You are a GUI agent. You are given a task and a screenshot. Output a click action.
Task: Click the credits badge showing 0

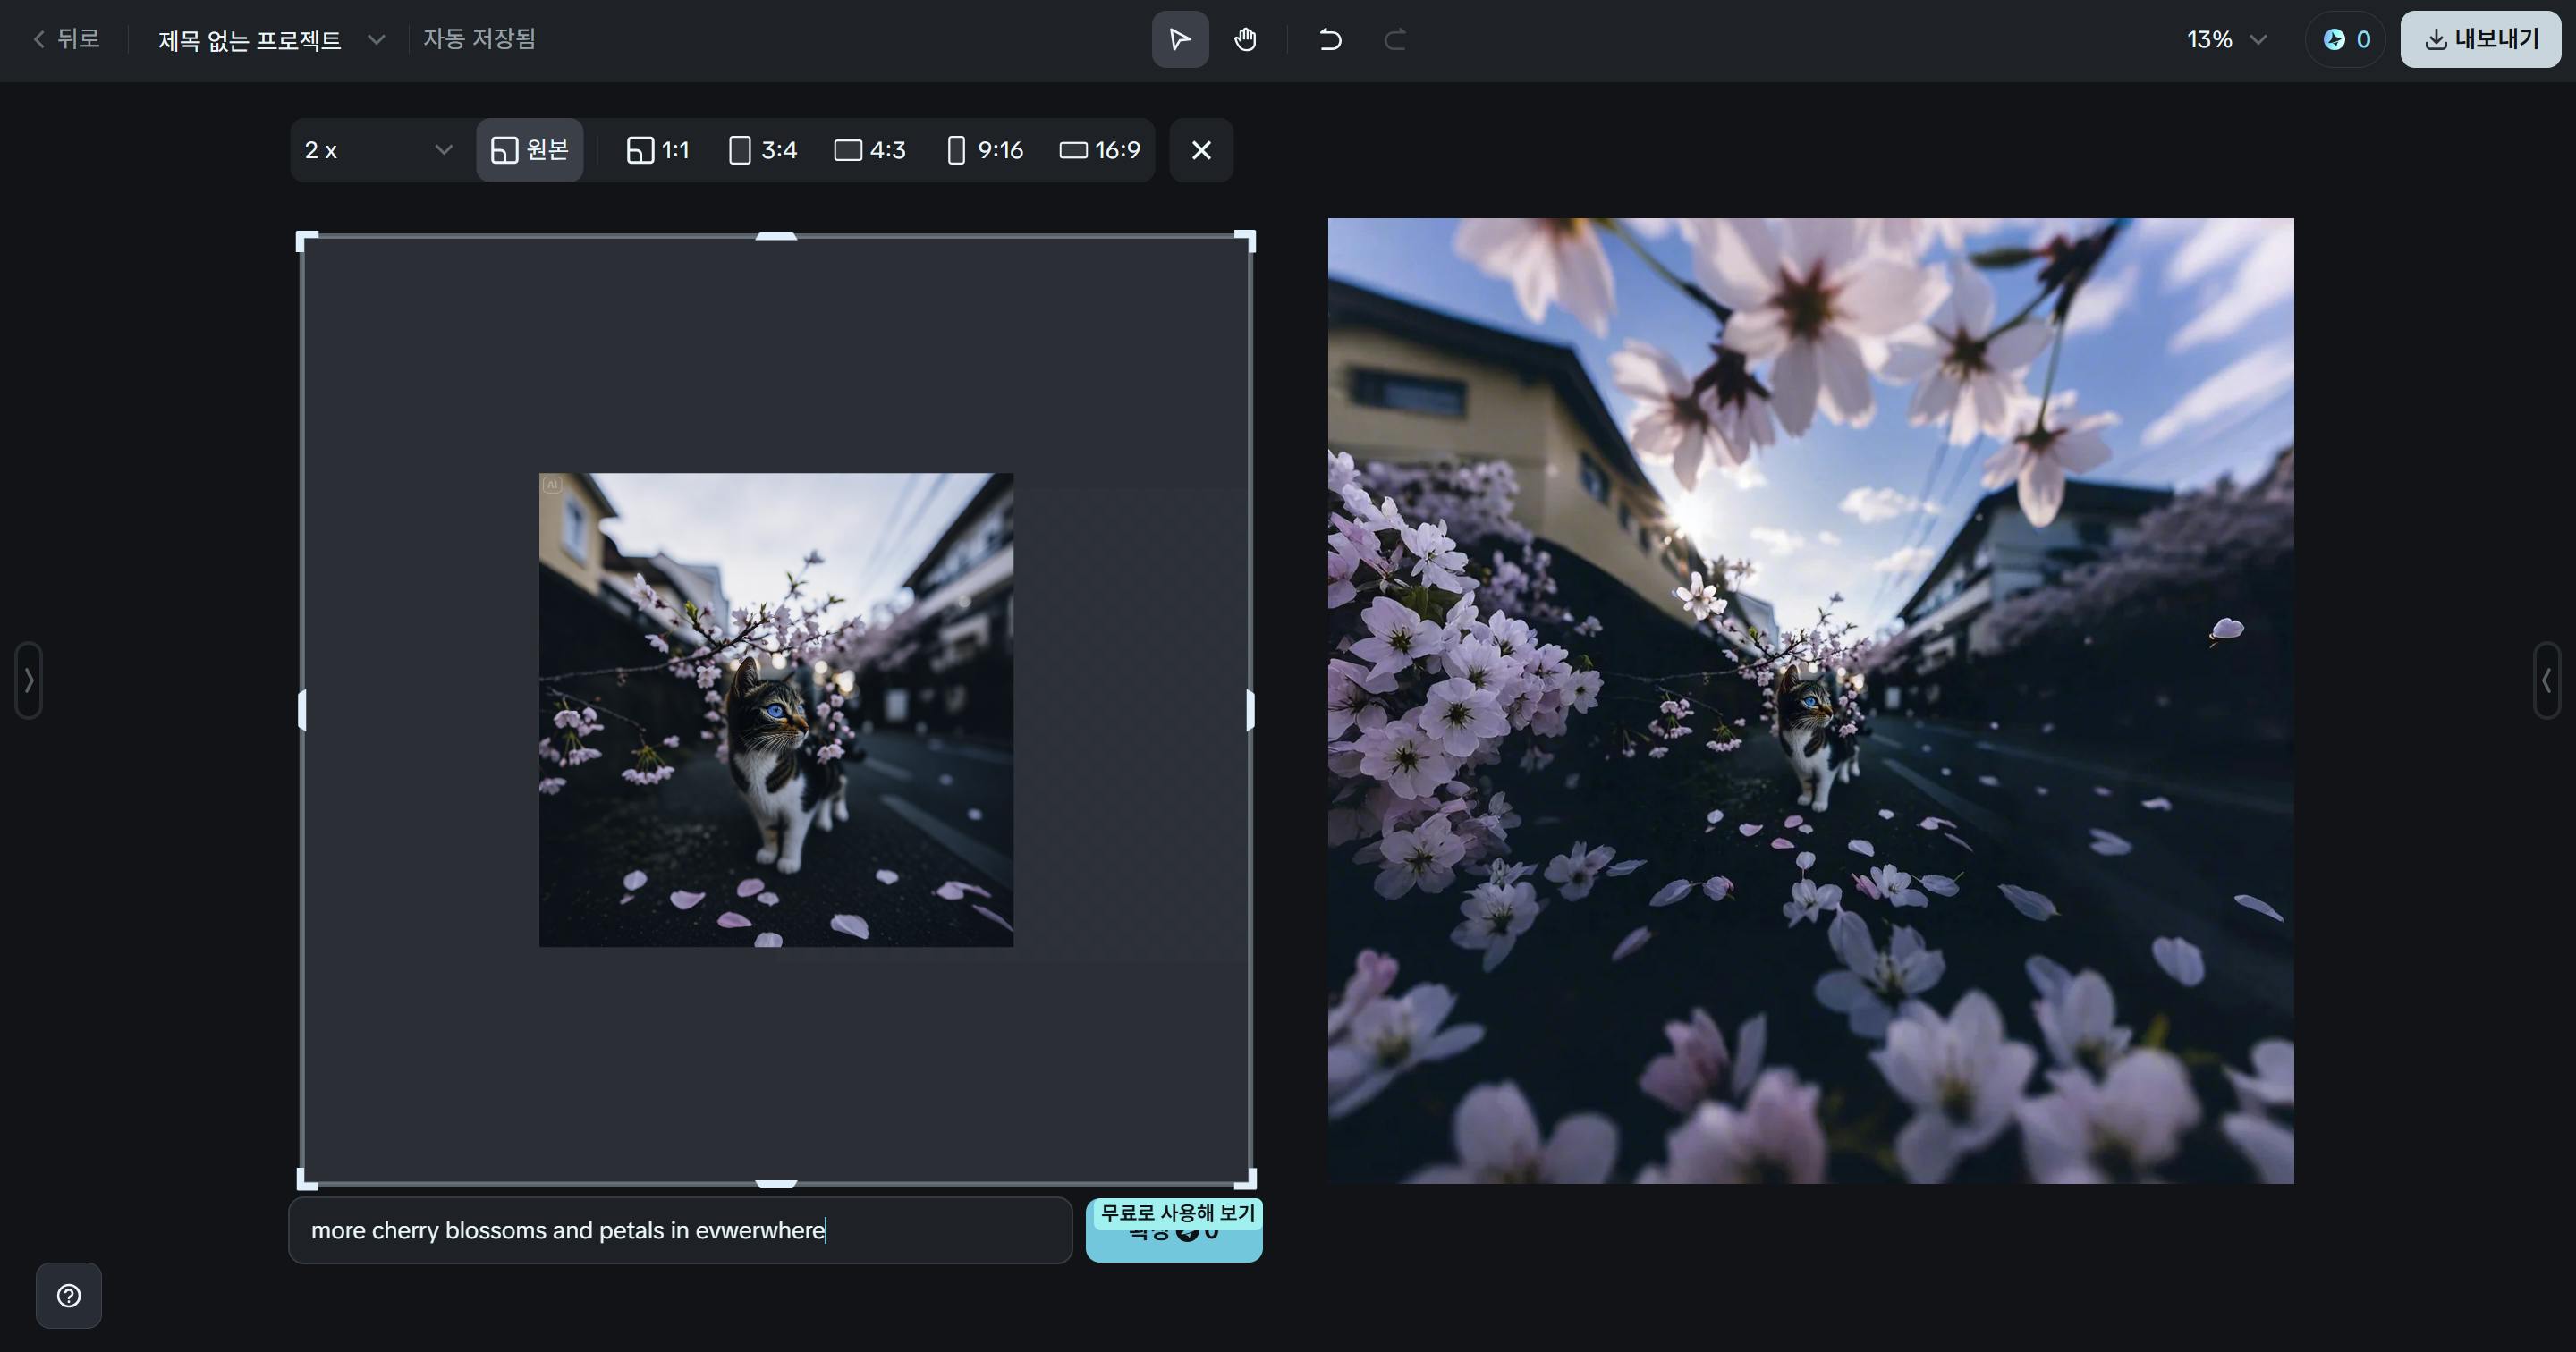[x=2345, y=39]
